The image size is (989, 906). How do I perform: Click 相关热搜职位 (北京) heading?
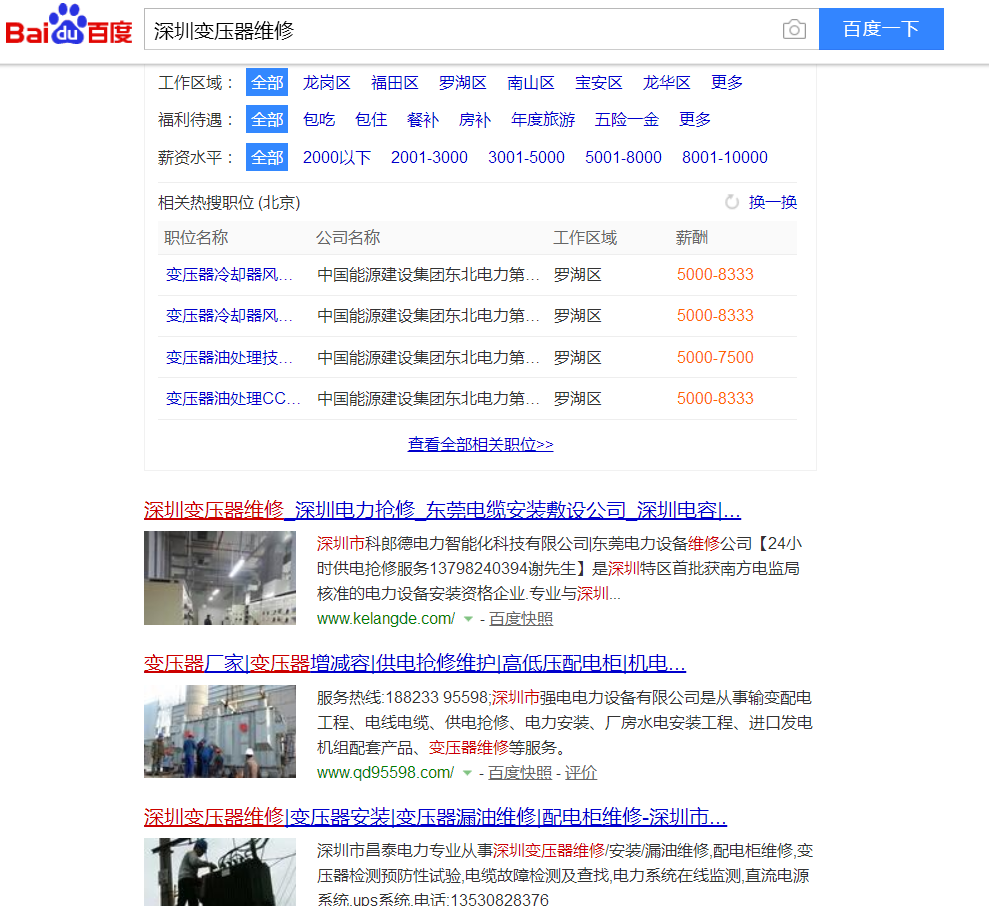(229, 203)
